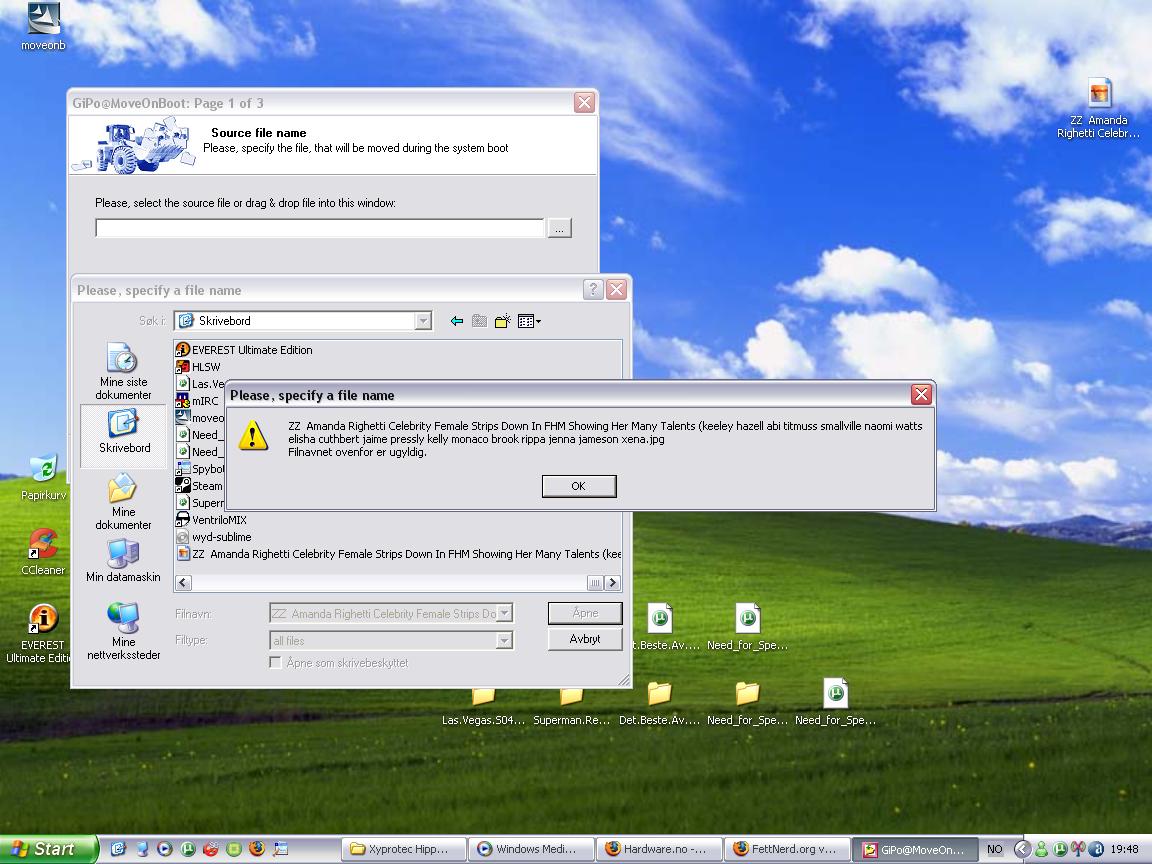Launch Windows Media Player from quick launch
The width and height of the screenshot is (1152, 864).
(x=165, y=849)
